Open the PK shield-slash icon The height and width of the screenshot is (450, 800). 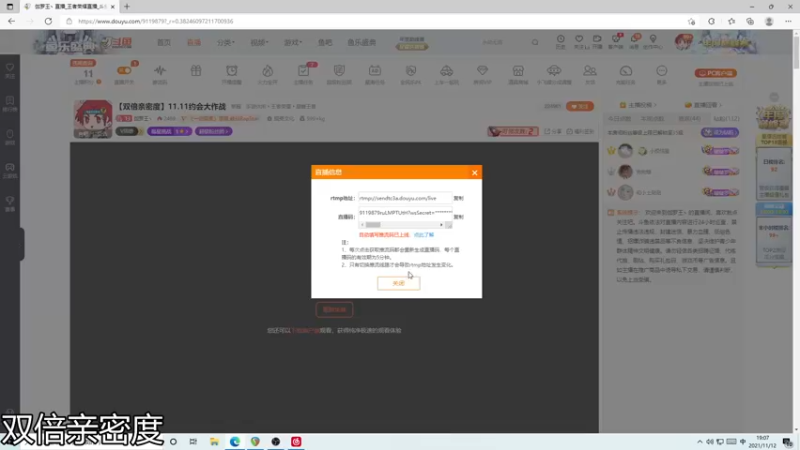pyautogui.click(x=411, y=71)
